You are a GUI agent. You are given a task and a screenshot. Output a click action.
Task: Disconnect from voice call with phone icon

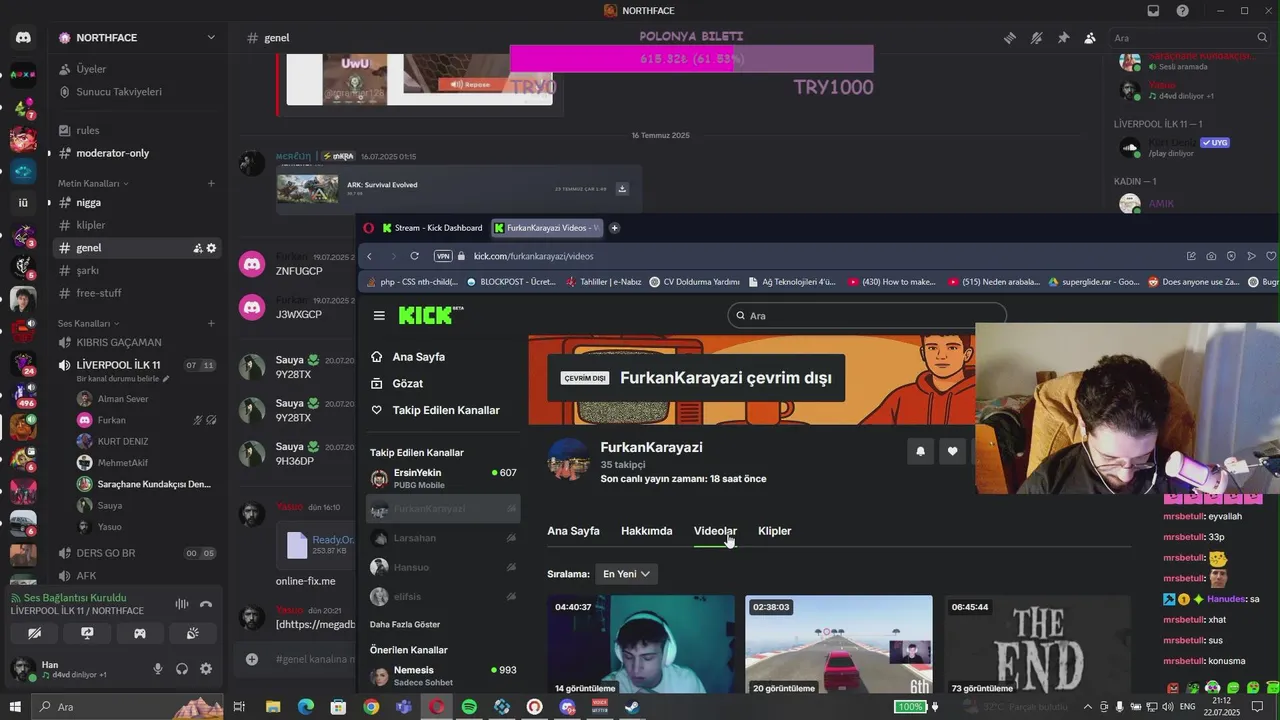[206, 604]
